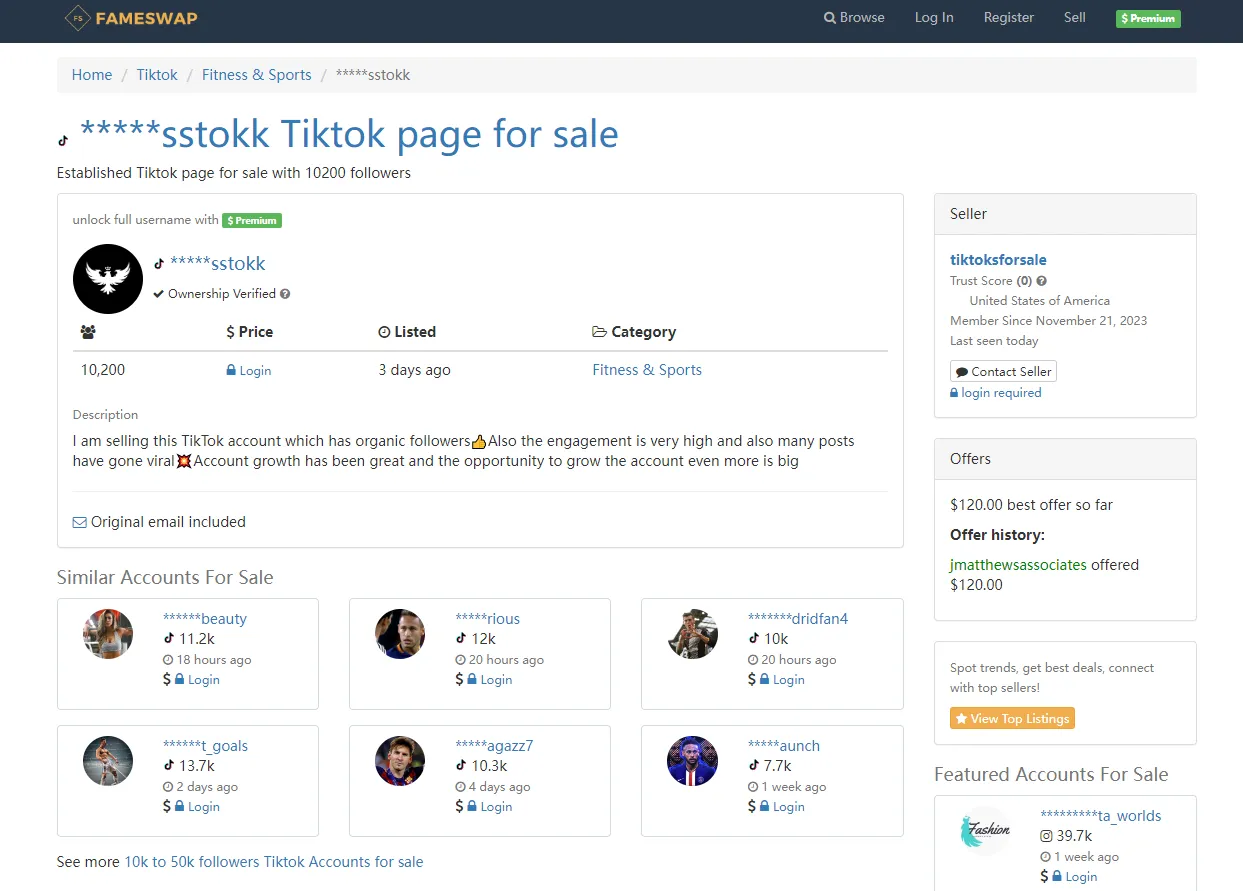The image size is (1243, 891).
Task: Click the eagle profile avatar of *****sstokk
Action: 108,279
